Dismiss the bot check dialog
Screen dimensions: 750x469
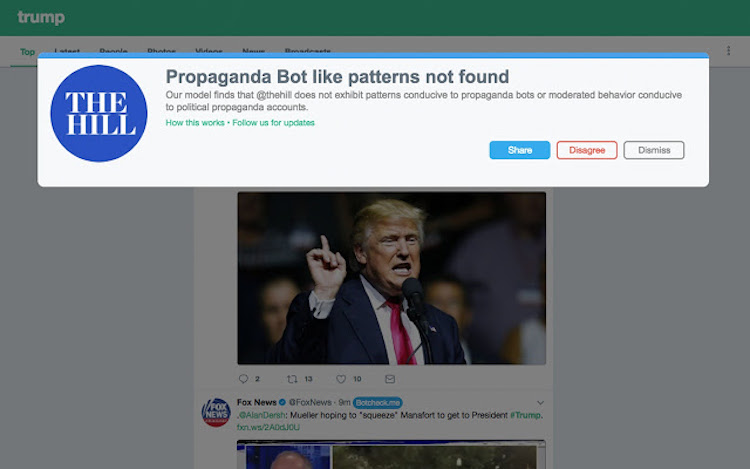[654, 150]
